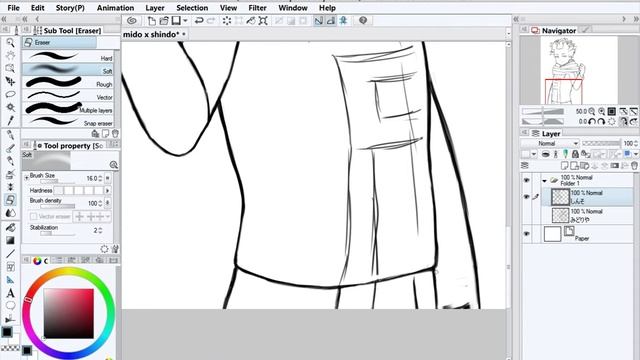Screen dimensions: 640x360
Task: Click the Eraser sub tool group tab
Action: coord(60,42)
